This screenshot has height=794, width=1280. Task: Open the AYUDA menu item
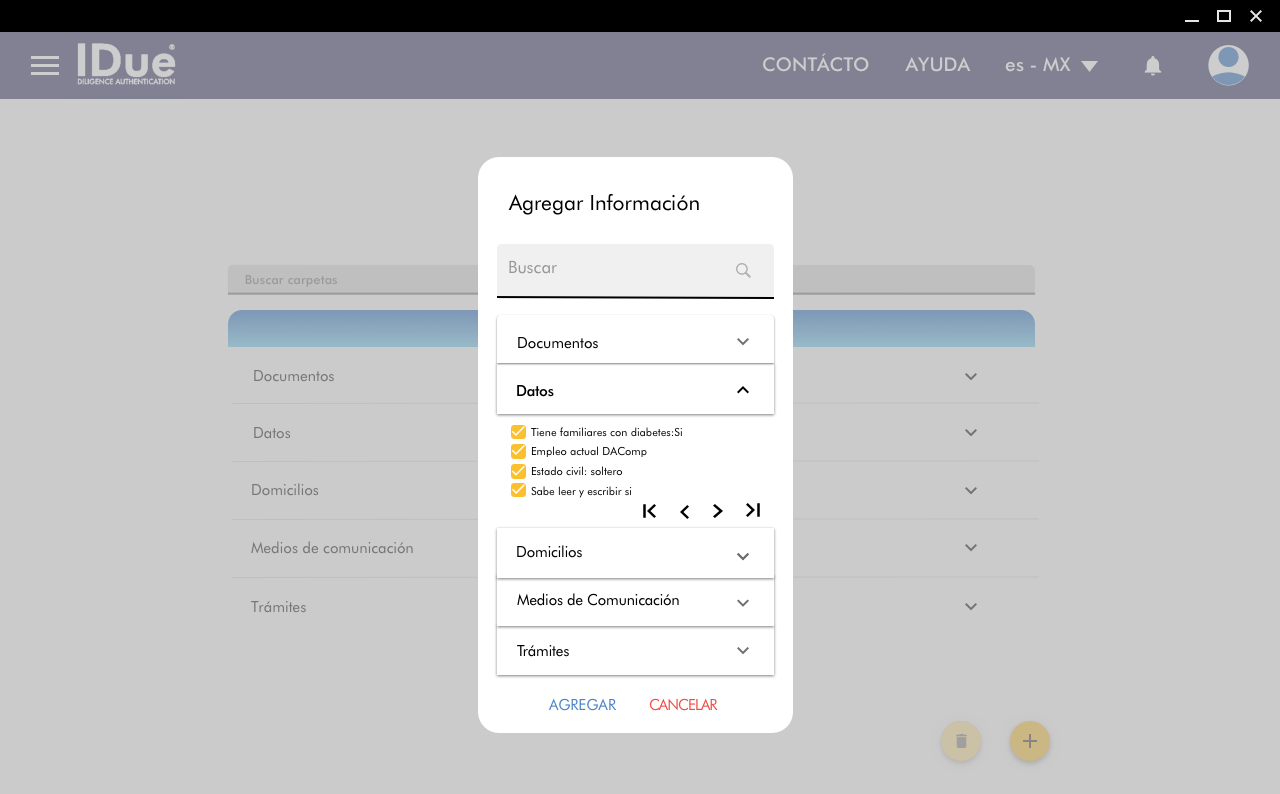(x=937, y=65)
